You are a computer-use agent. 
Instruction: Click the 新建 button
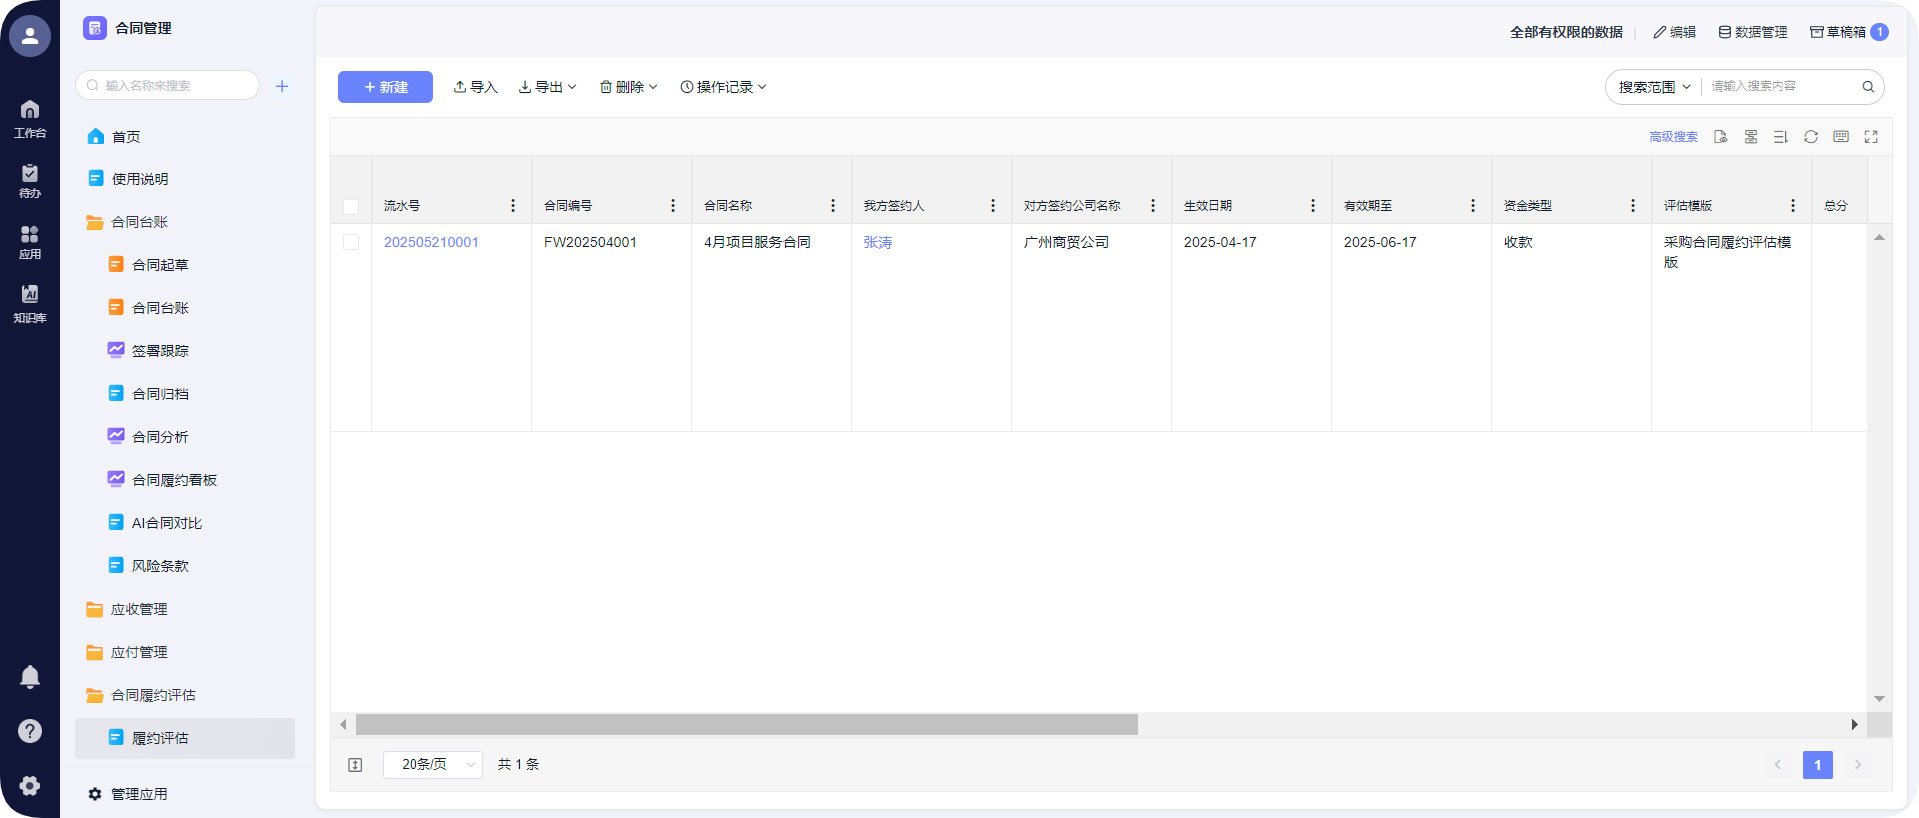click(x=385, y=87)
